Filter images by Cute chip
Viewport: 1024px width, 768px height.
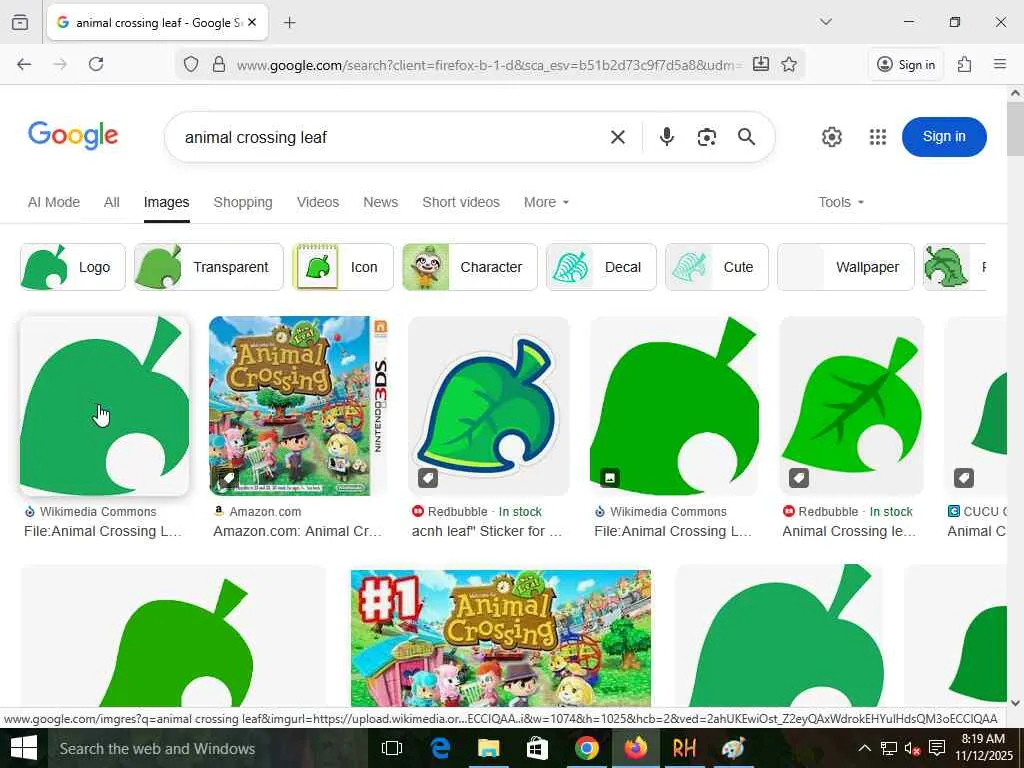pos(716,267)
